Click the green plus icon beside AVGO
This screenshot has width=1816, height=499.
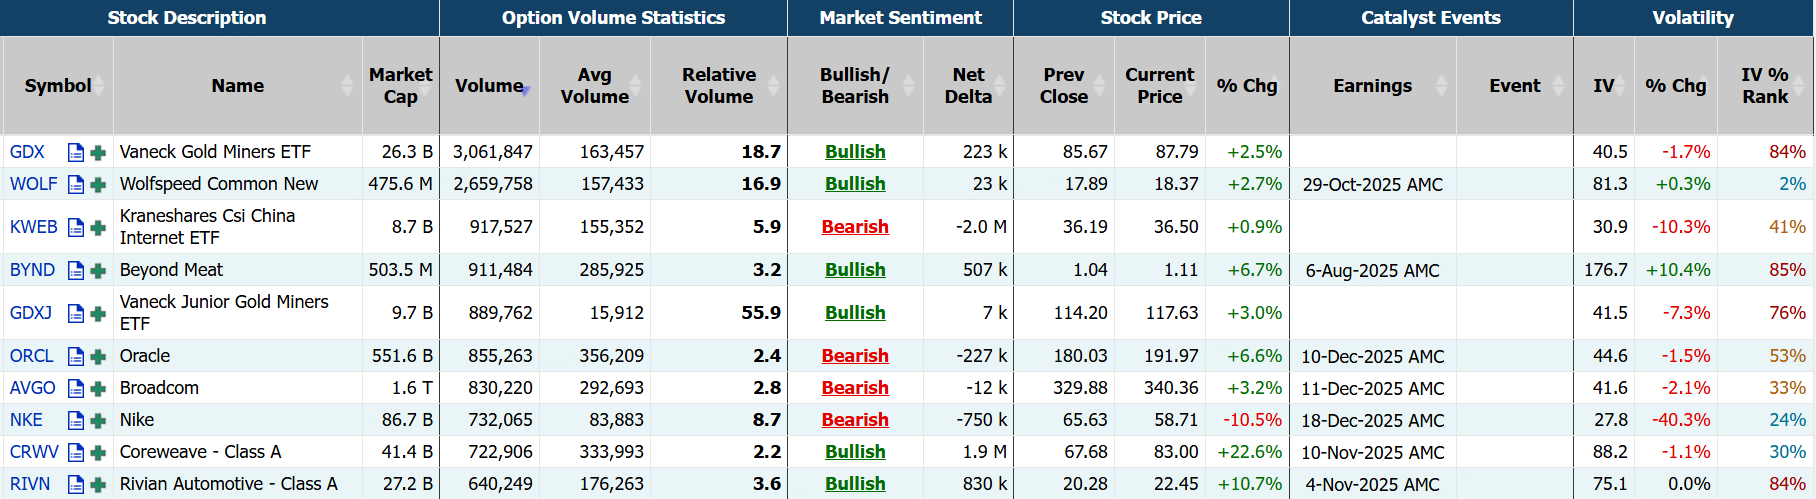pyautogui.click(x=98, y=389)
